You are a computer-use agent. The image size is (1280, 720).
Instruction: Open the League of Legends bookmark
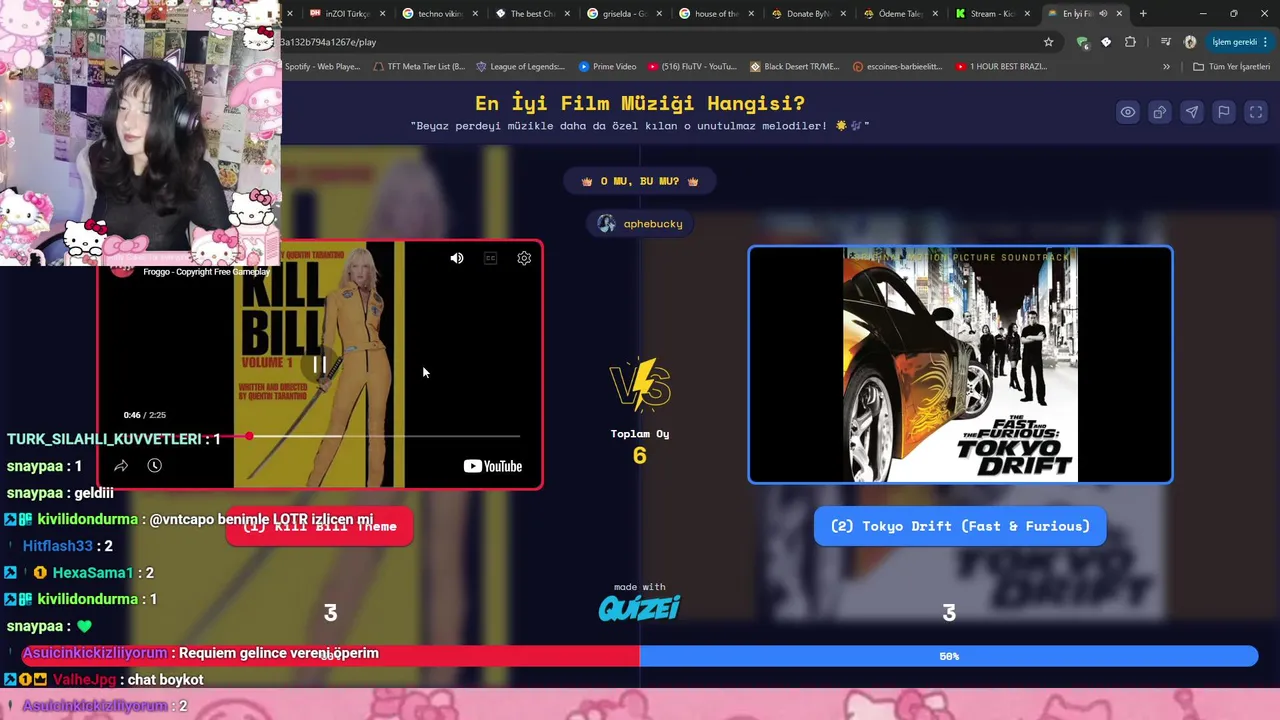point(520,67)
